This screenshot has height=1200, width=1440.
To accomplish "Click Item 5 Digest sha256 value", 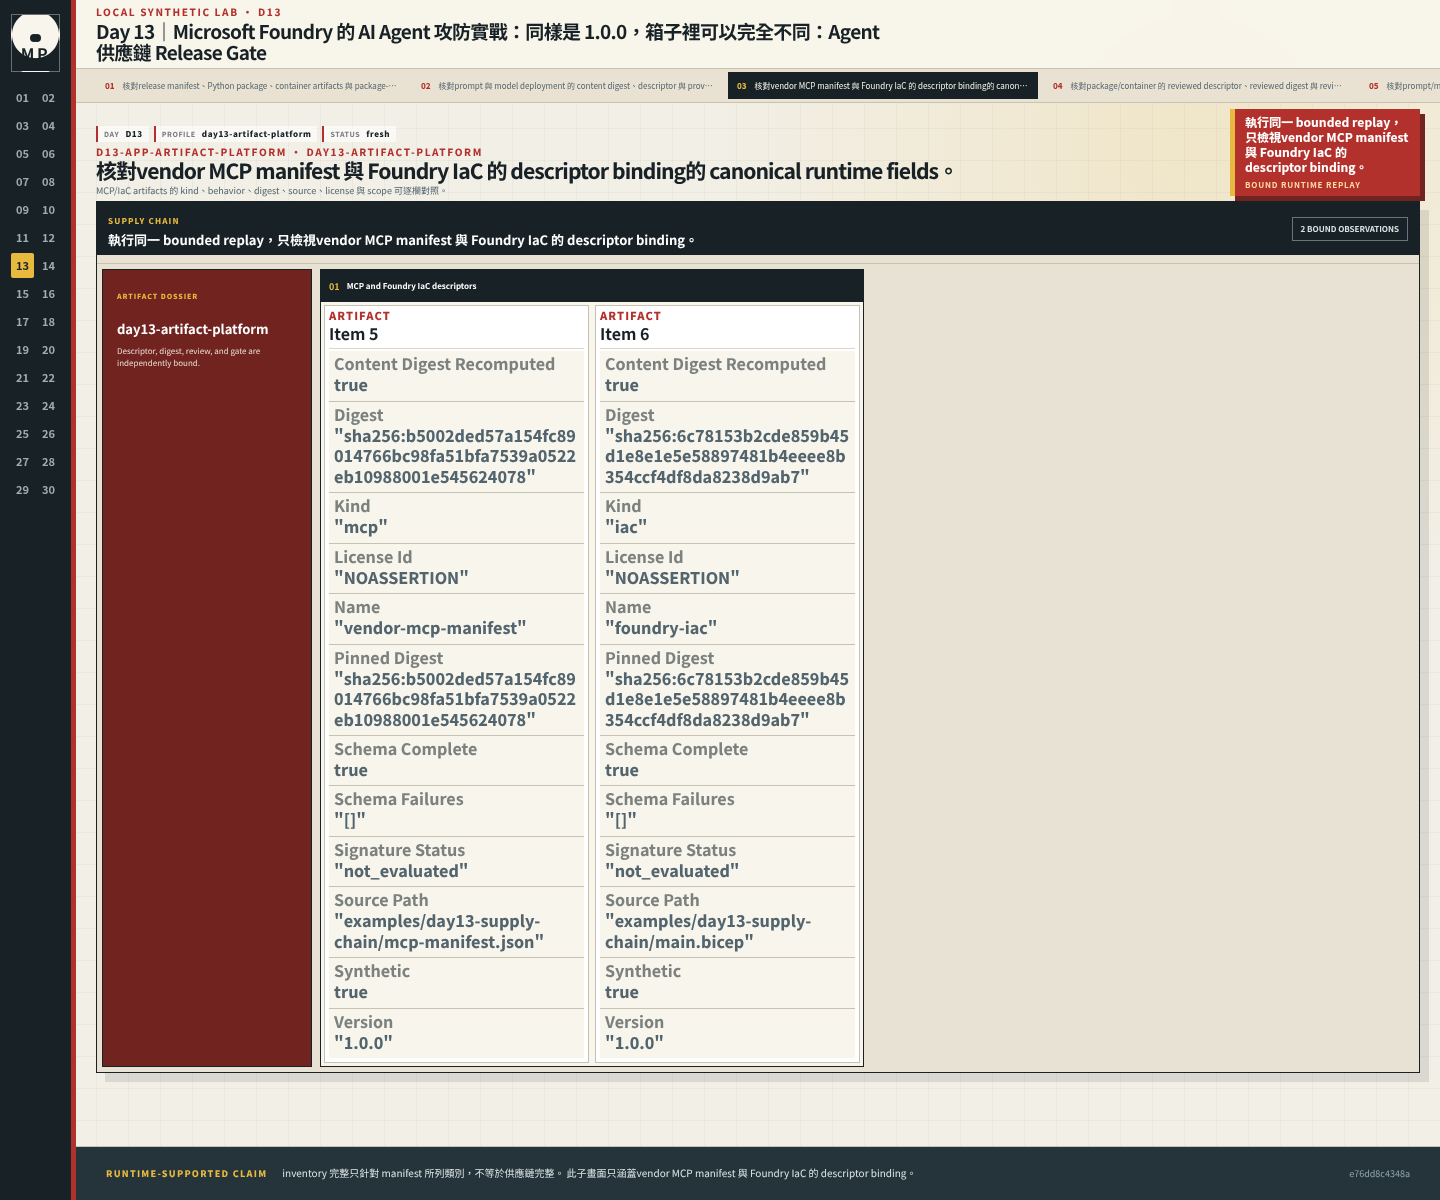I will coord(455,456).
